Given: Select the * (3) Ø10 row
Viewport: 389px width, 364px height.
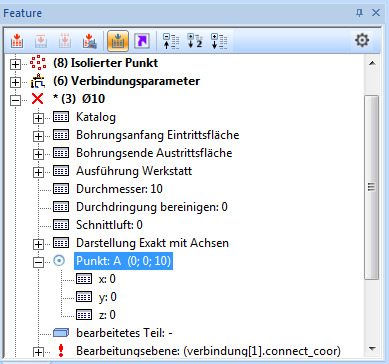Looking at the screenshot, I should pos(79,99).
